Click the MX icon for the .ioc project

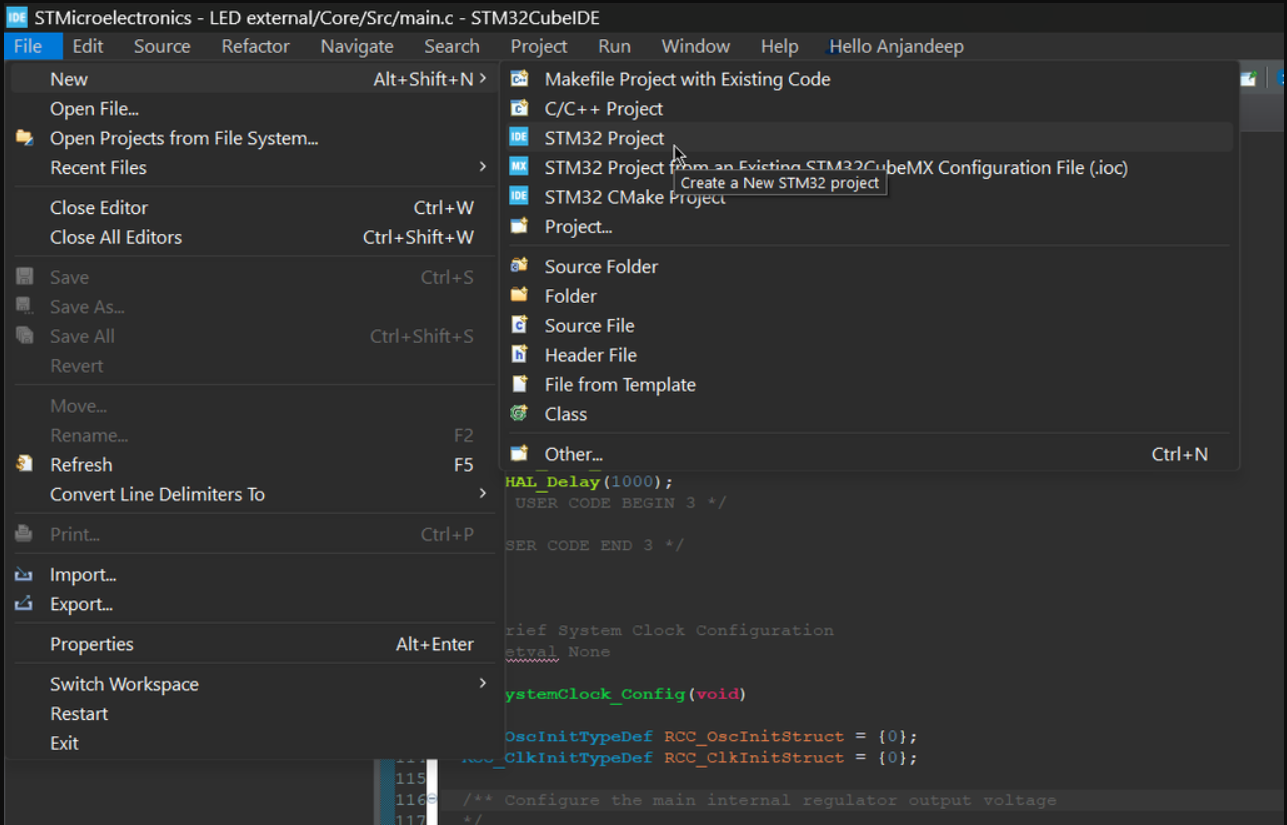(x=519, y=167)
